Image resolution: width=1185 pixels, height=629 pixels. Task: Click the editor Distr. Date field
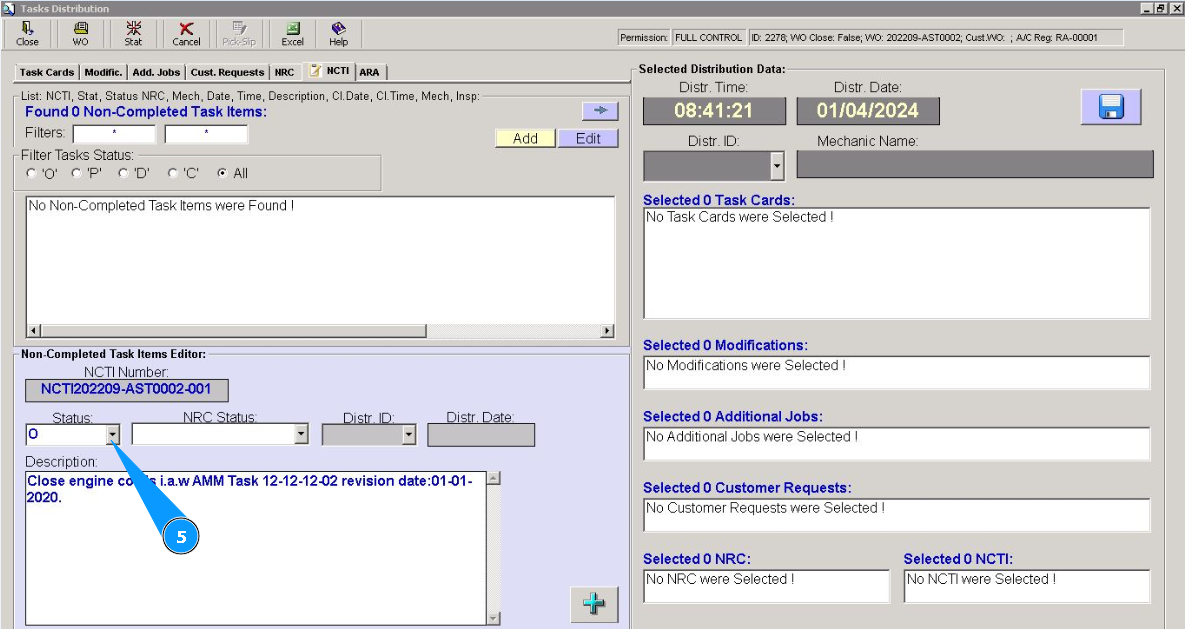tap(481, 435)
